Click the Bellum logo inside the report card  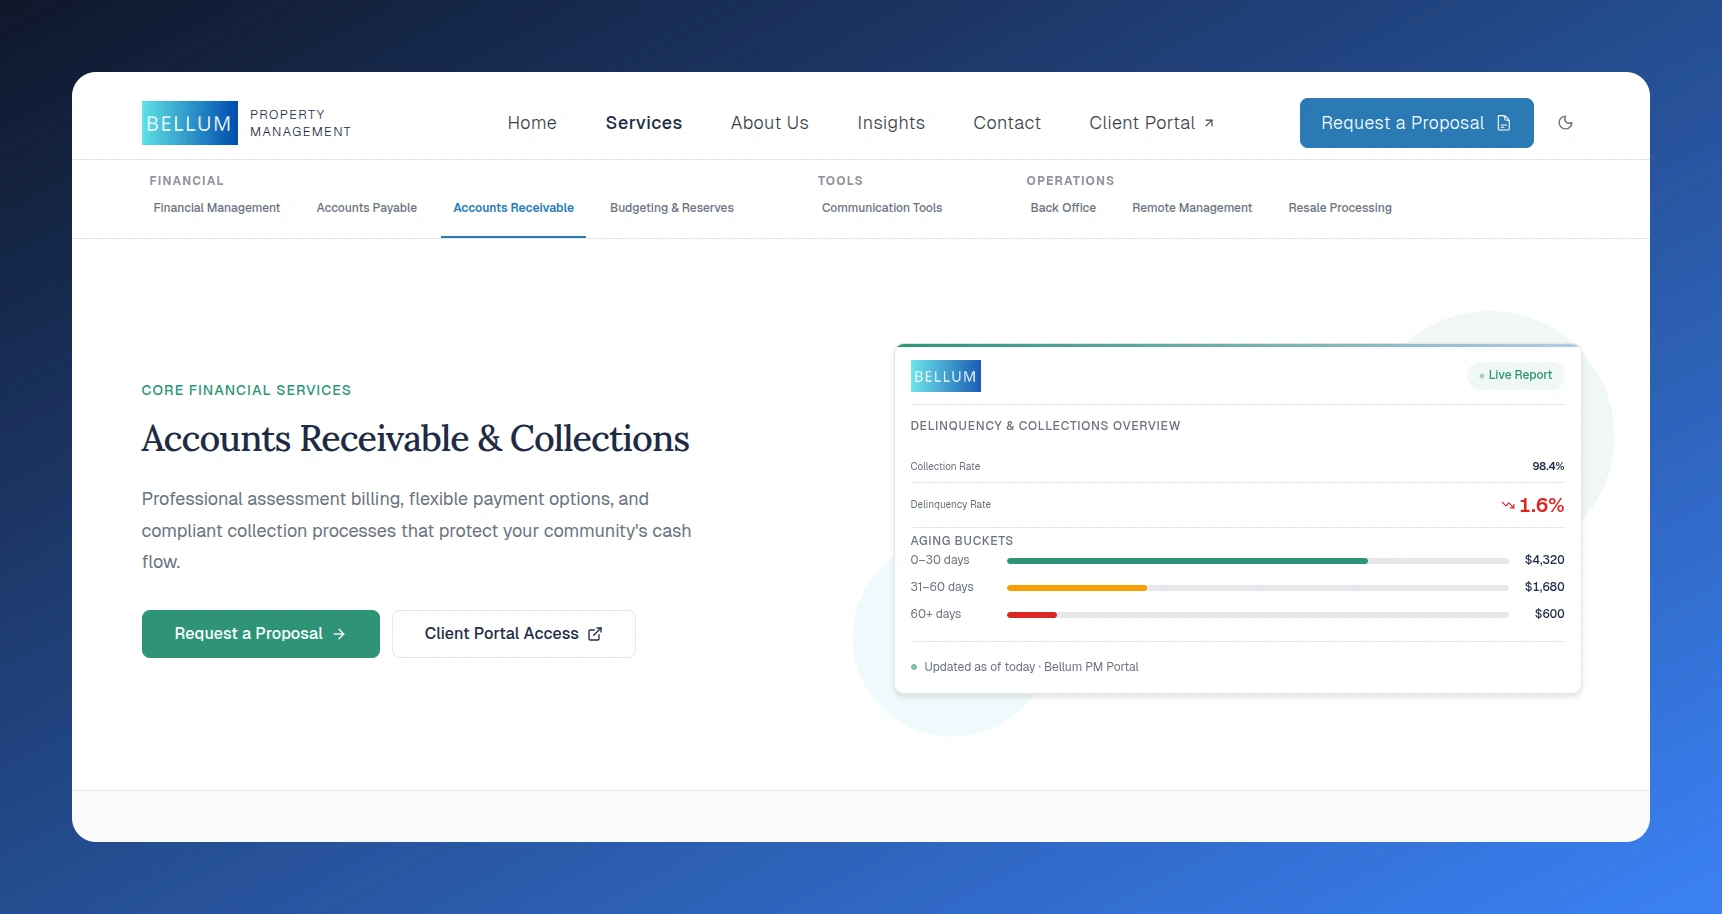pyautogui.click(x=945, y=376)
